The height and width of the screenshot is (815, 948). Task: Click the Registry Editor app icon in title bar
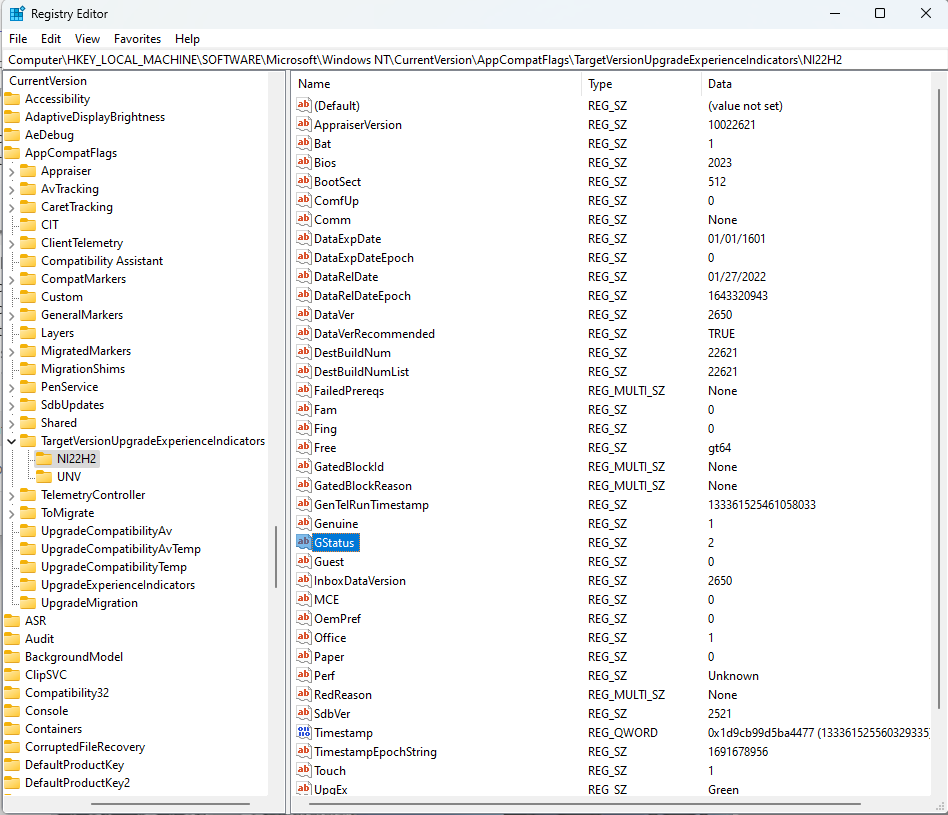pos(17,13)
